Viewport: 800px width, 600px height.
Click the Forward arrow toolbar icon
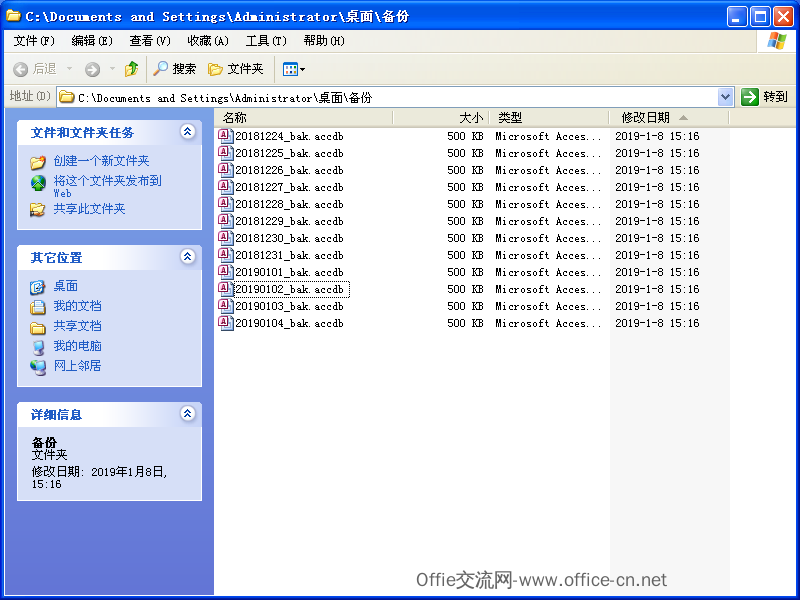pyautogui.click(x=92, y=69)
